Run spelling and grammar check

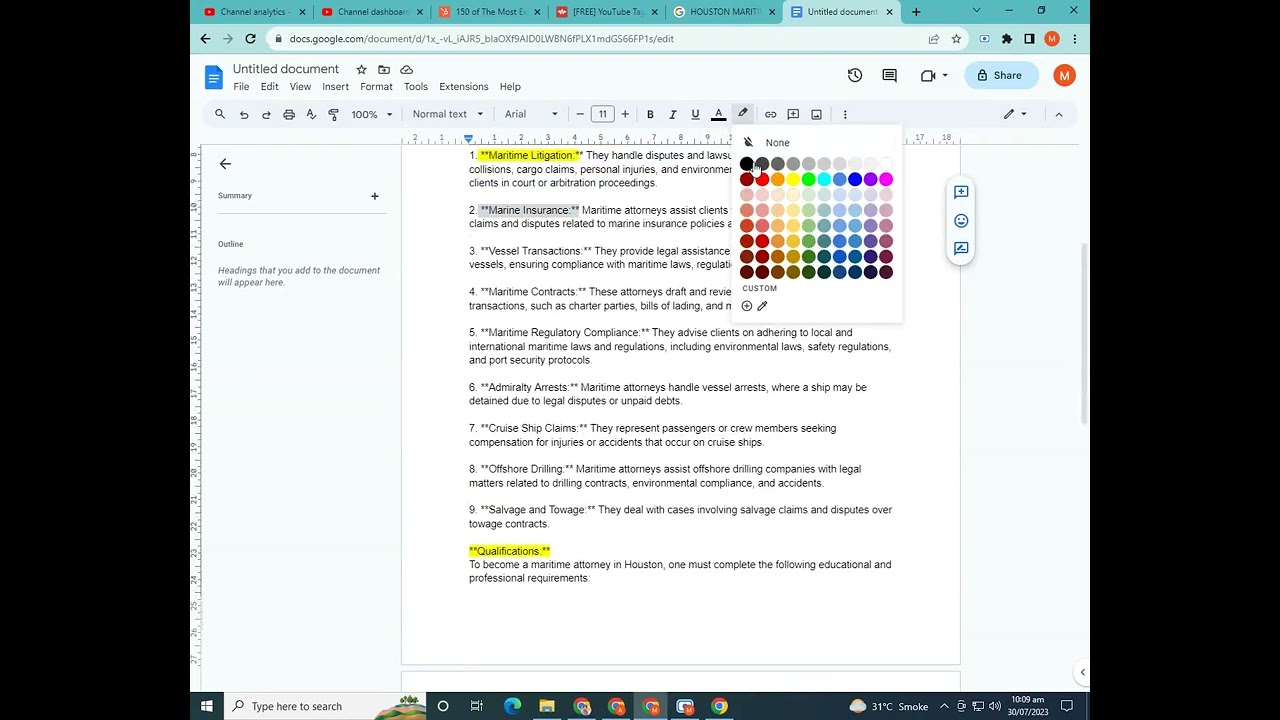pos(311,114)
